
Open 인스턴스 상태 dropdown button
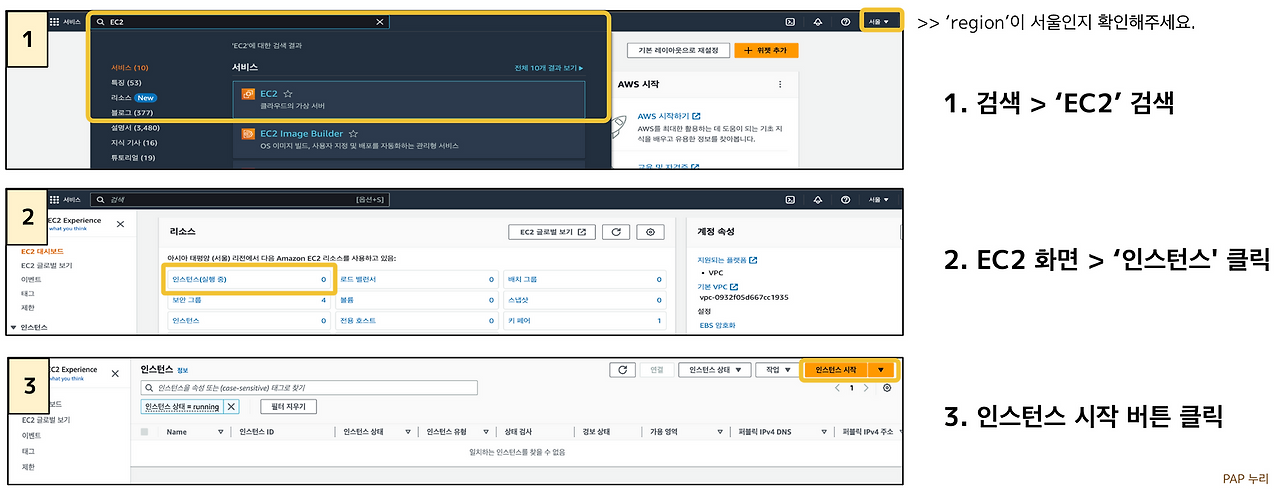pos(714,370)
